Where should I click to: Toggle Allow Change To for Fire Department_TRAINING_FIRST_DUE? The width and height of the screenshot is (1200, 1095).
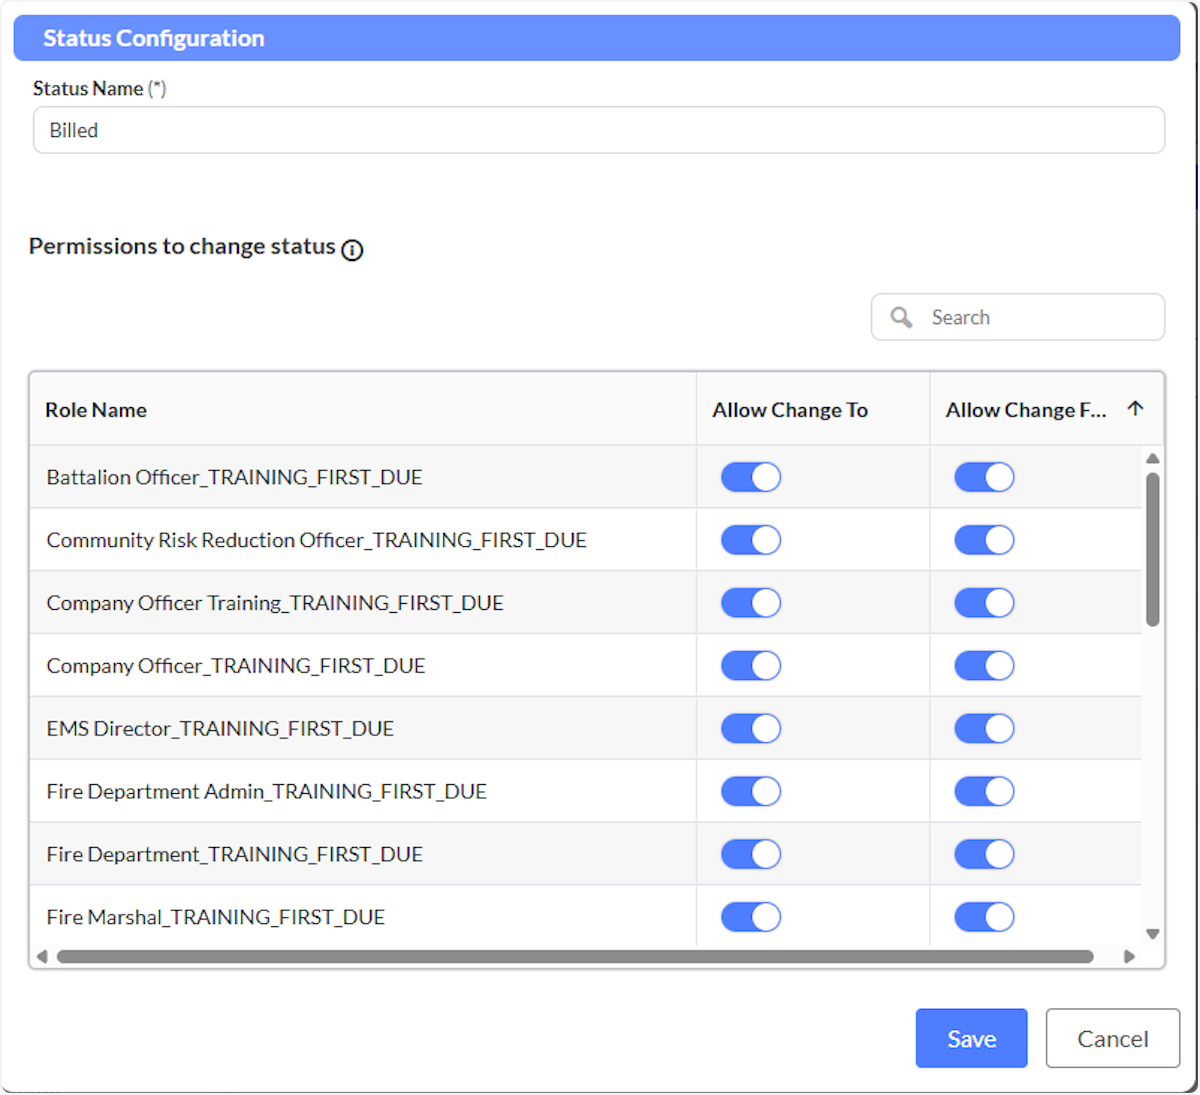751,854
